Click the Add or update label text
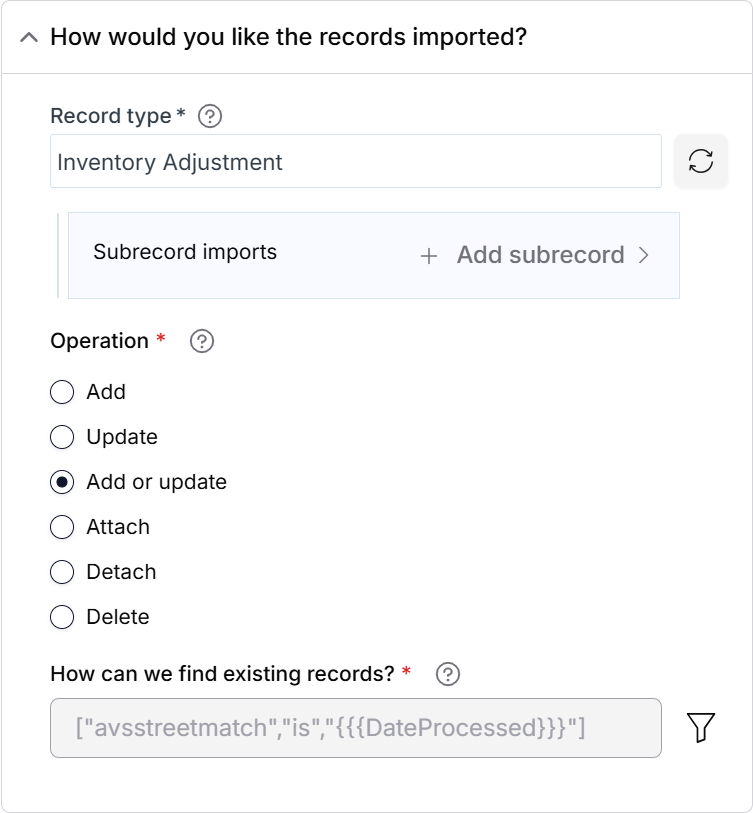This screenshot has width=753, height=813. [157, 482]
